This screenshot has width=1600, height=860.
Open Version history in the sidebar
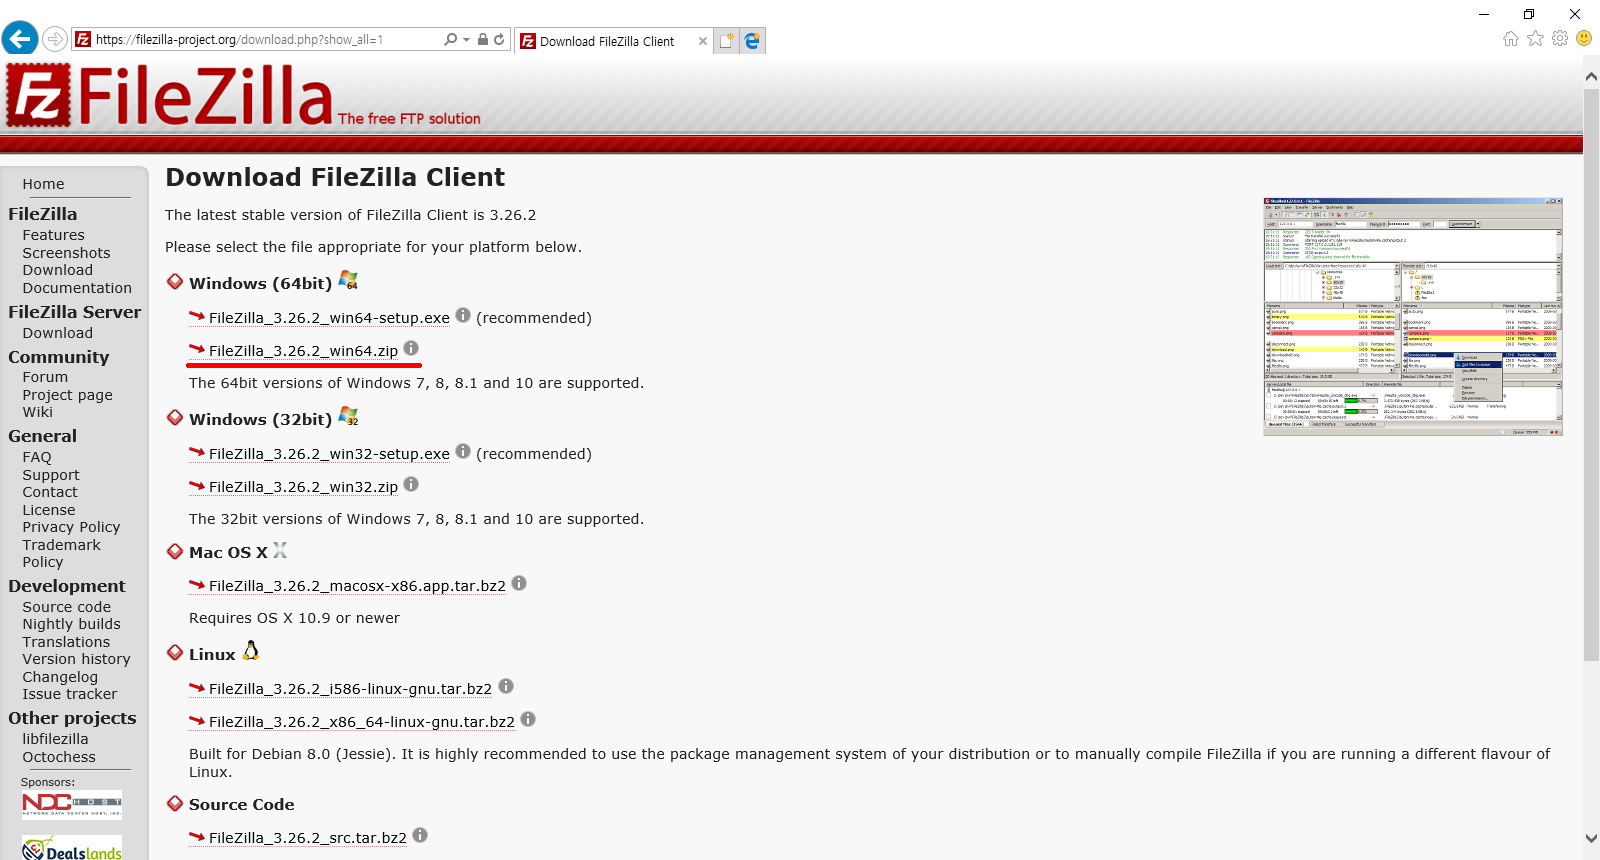[x=76, y=659]
